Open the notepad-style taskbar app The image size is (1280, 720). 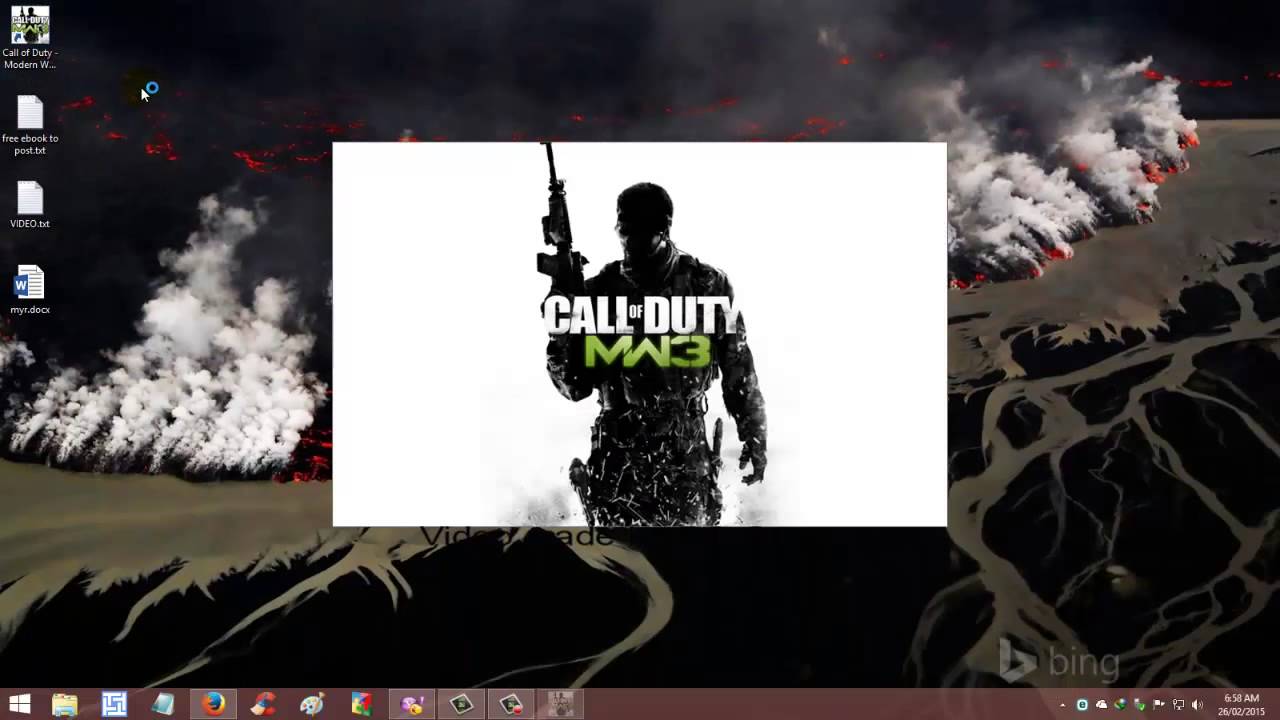point(163,704)
